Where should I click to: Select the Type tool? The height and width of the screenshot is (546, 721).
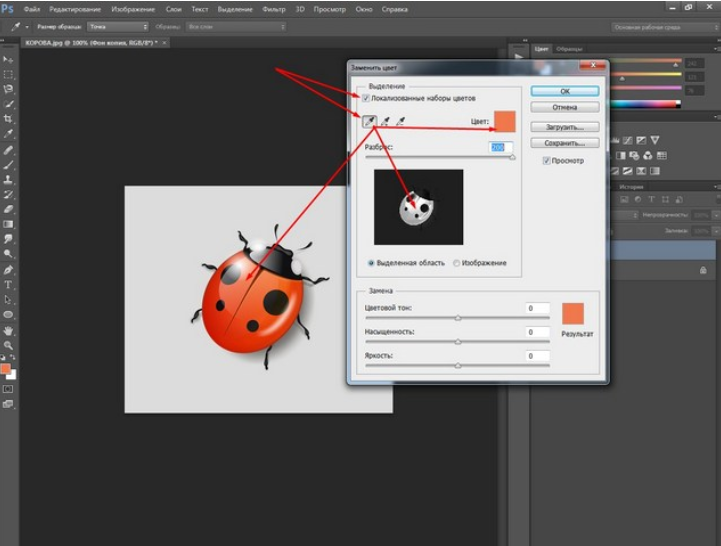coord(8,285)
